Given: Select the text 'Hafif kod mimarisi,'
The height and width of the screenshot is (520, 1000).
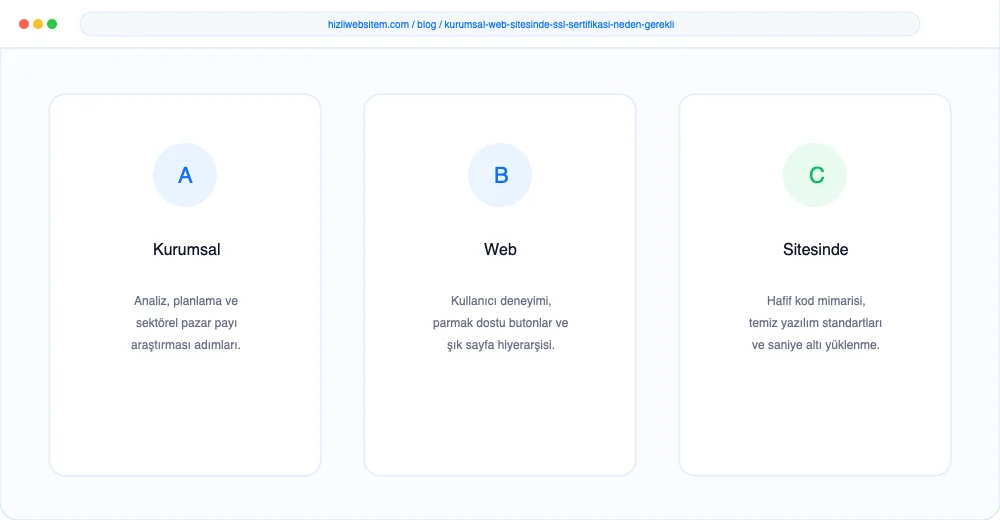Looking at the screenshot, I should click(x=816, y=301).
